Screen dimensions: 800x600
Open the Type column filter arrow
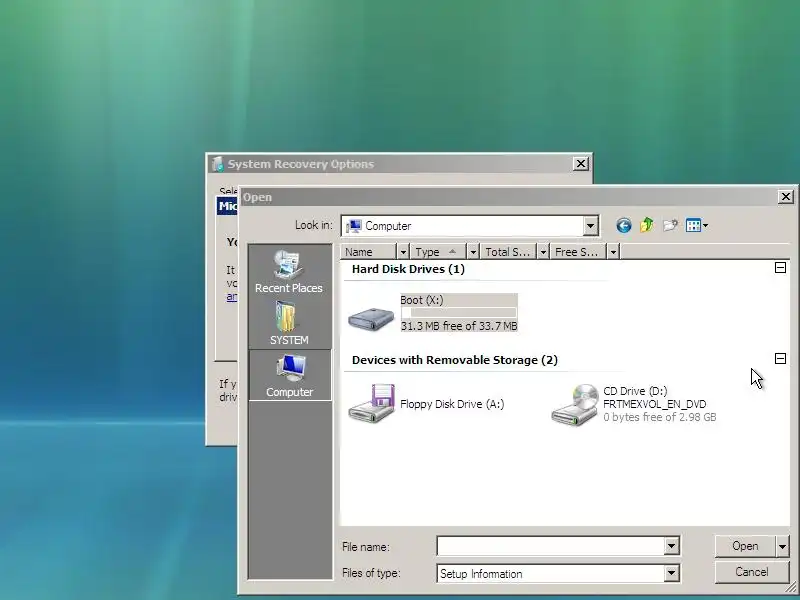point(473,252)
